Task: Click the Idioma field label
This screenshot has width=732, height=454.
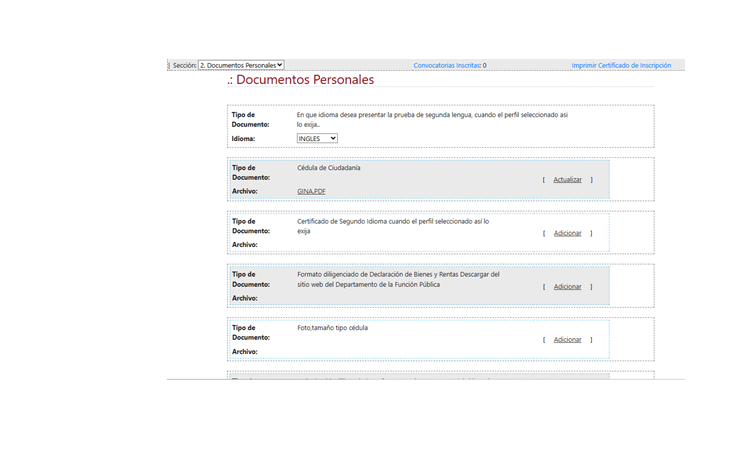Action: click(244, 139)
